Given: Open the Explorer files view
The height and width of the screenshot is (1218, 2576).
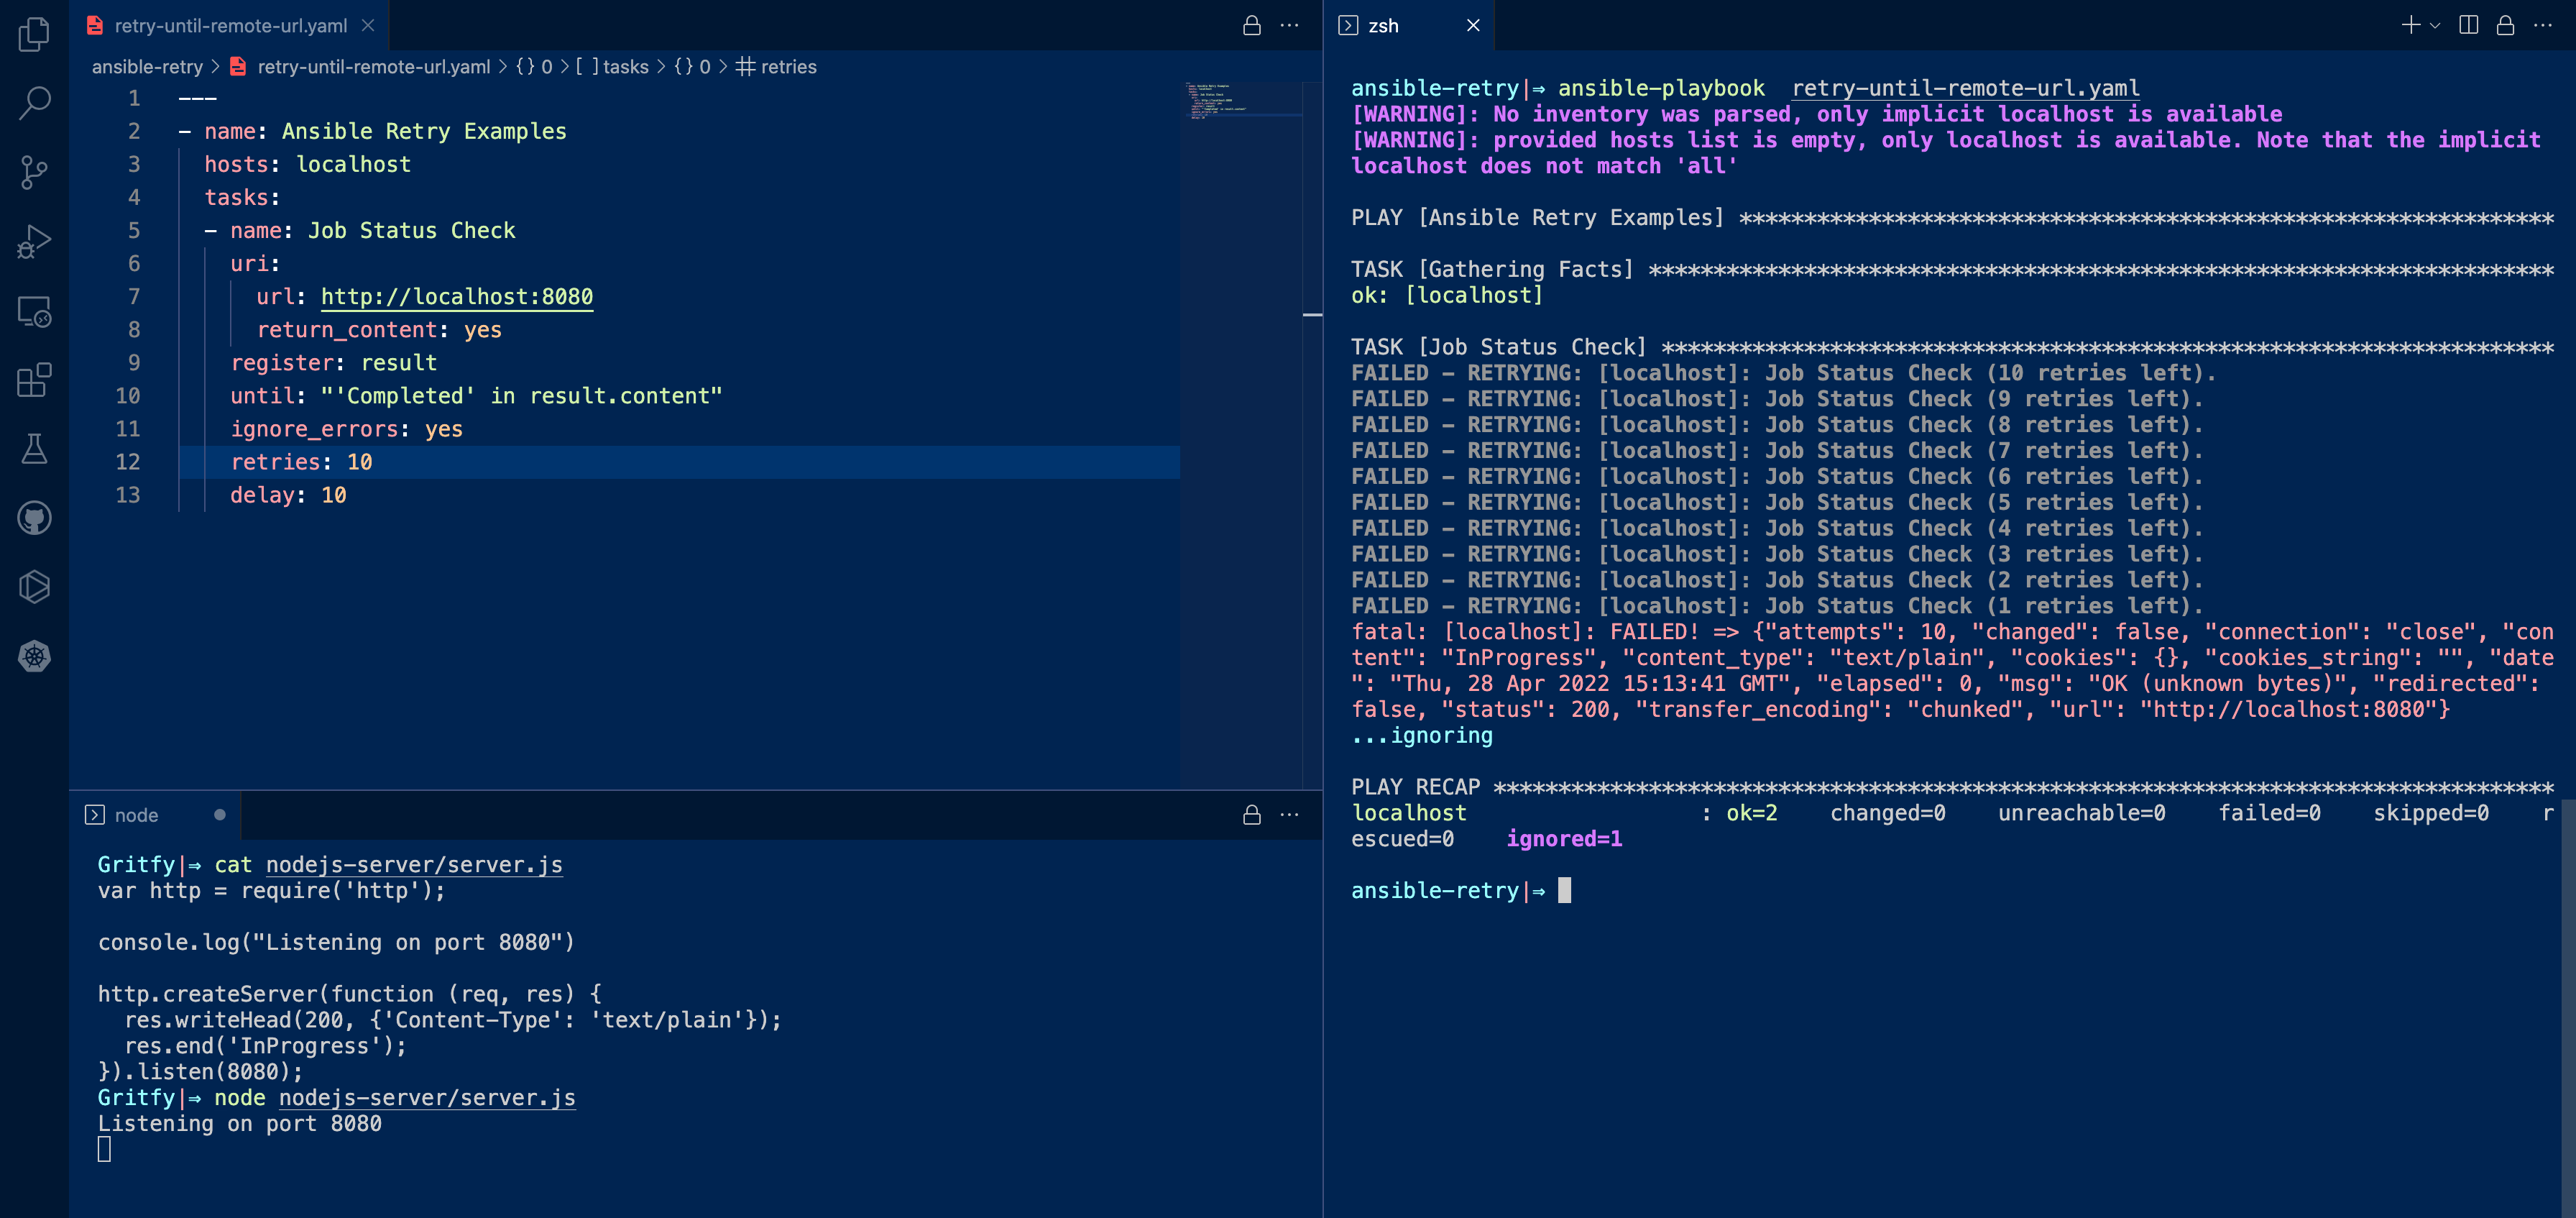Looking at the screenshot, I should click(x=34, y=35).
